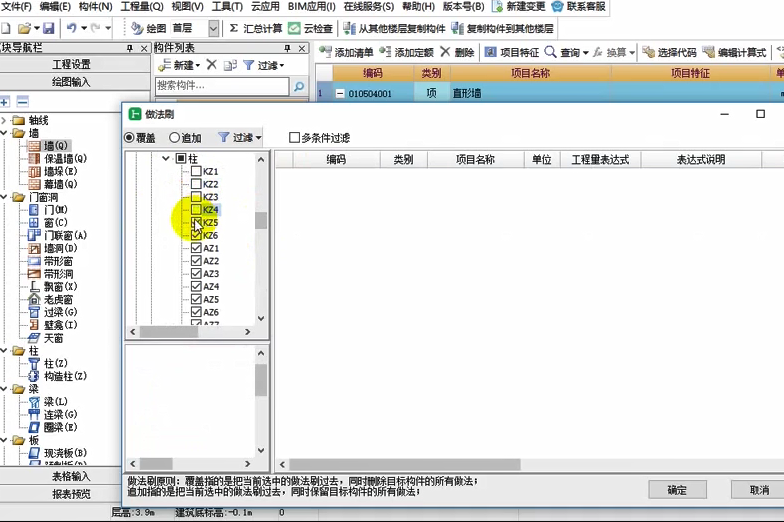
Task: Click the 取消 button
Action: [x=758, y=490]
